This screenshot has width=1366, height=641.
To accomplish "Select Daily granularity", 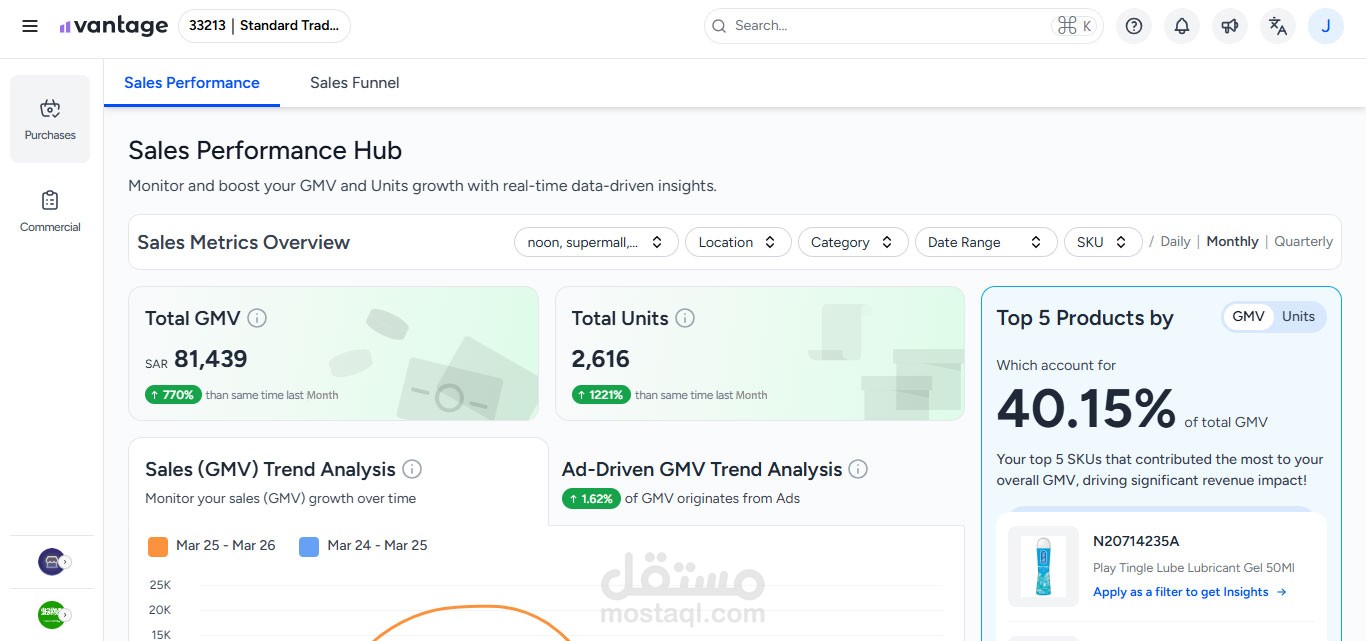I will [1175, 242].
